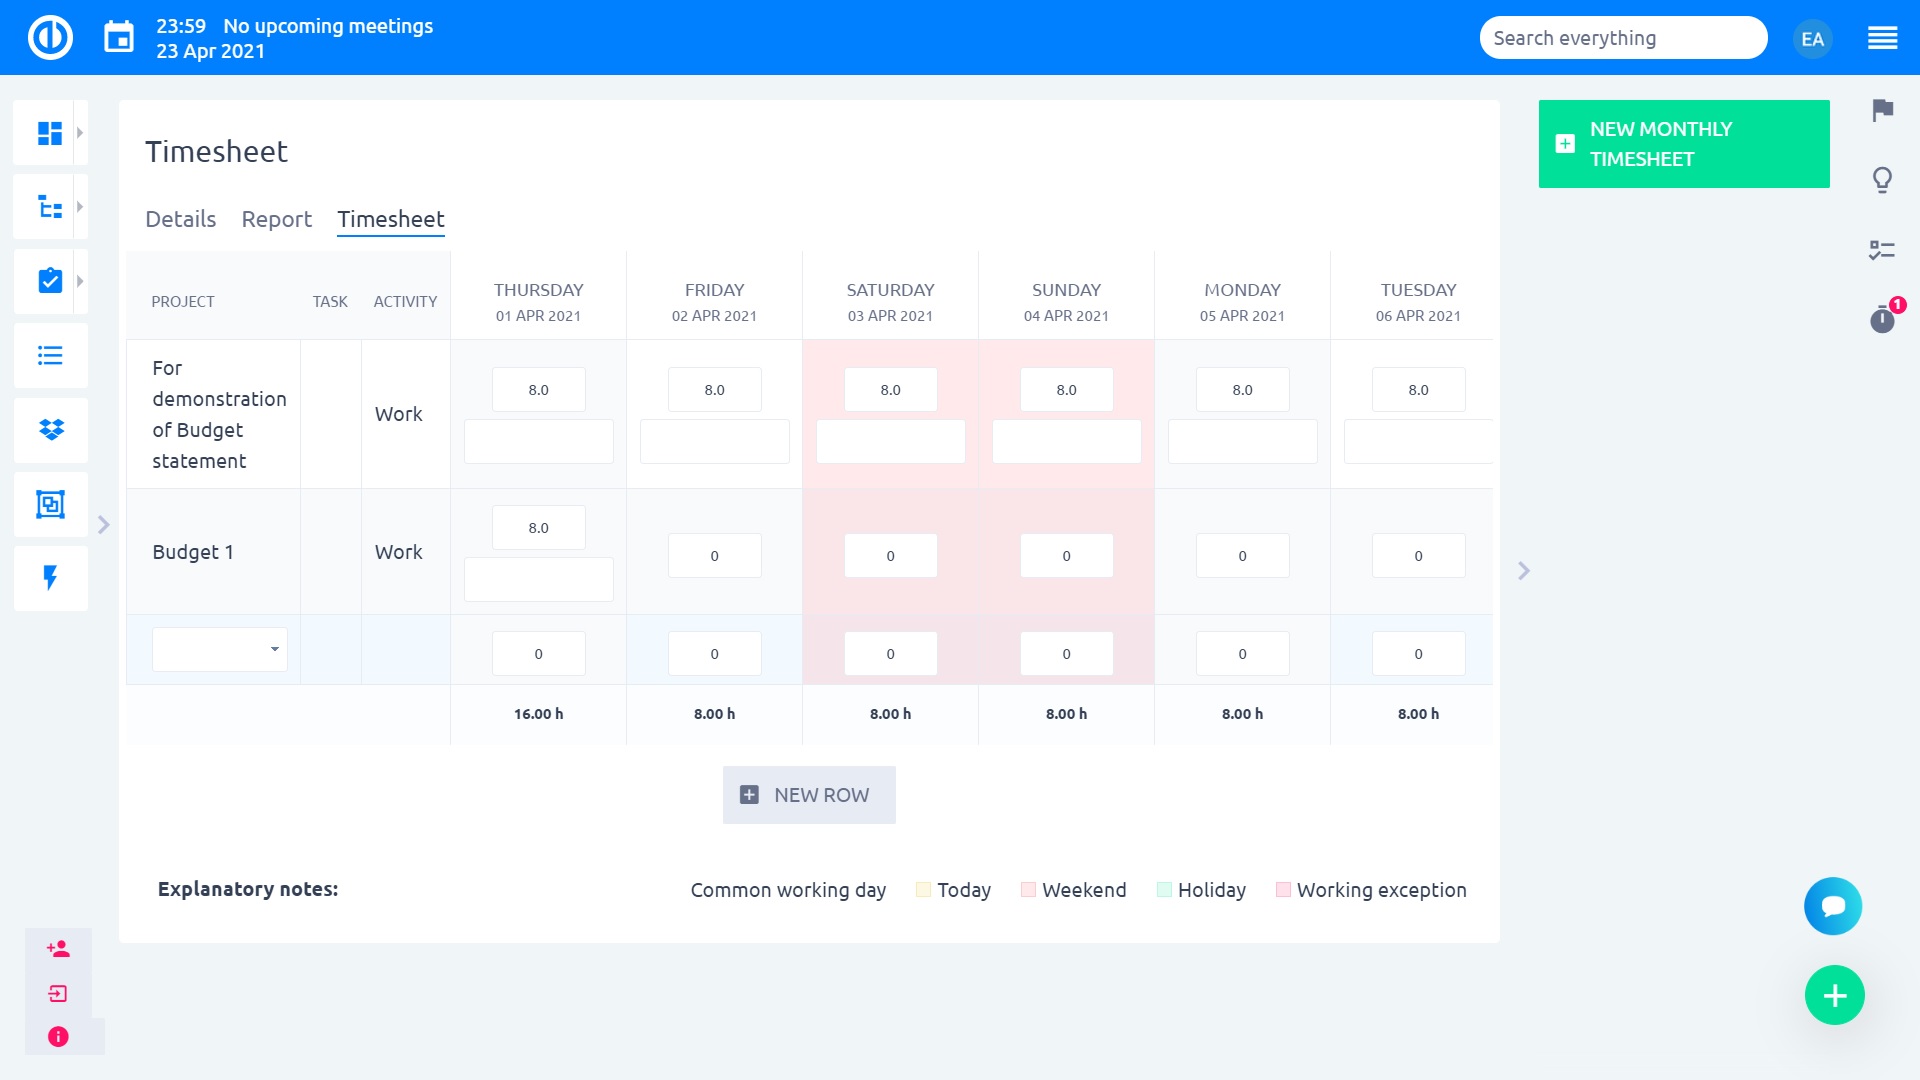The width and height of the screenshot is (1920, 1080).
Task: Click the checklist icon on right edge
Action: 1884,250
